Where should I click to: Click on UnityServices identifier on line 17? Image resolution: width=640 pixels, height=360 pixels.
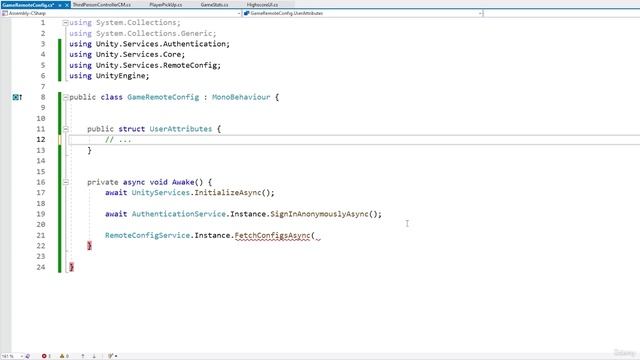coord(161,193)
